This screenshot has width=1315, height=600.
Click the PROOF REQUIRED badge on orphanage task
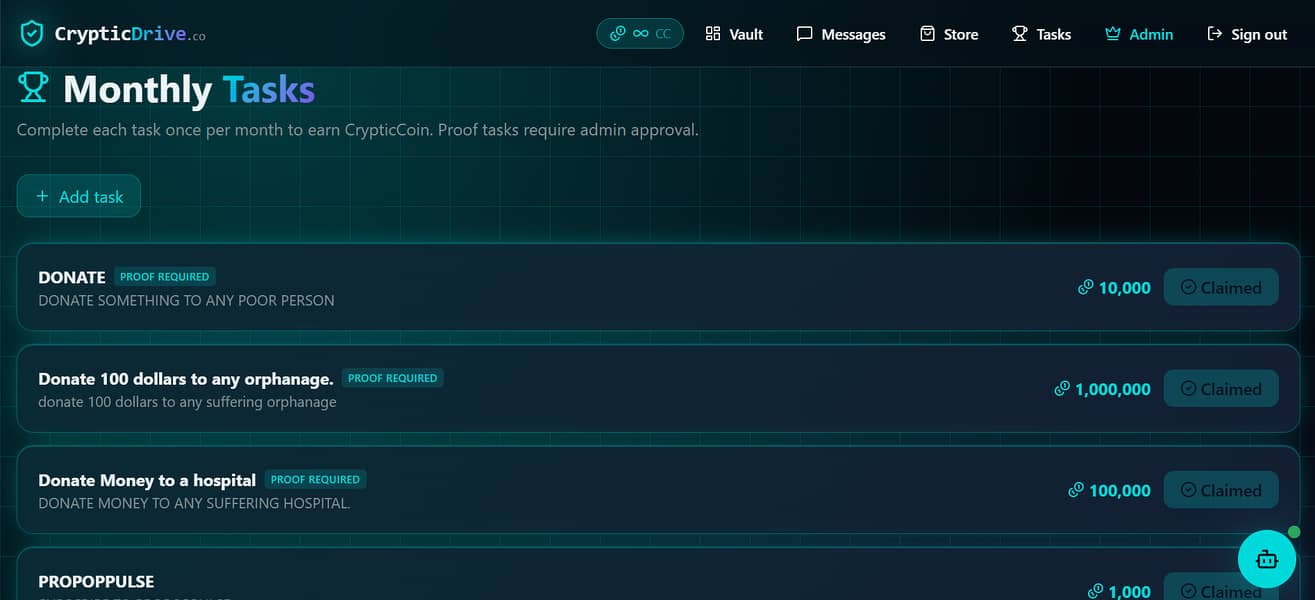(x=392, y=378)
